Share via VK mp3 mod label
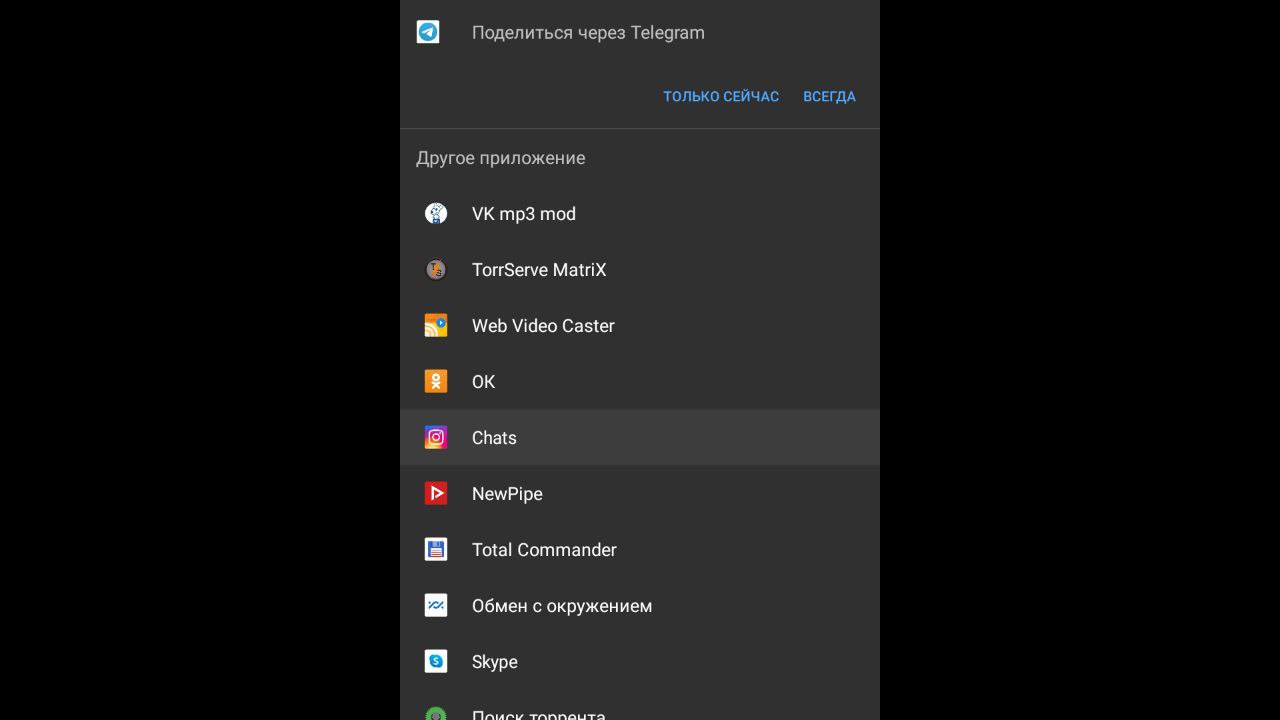This screenshot has width=1280, height=720. (x=524, y=213)
